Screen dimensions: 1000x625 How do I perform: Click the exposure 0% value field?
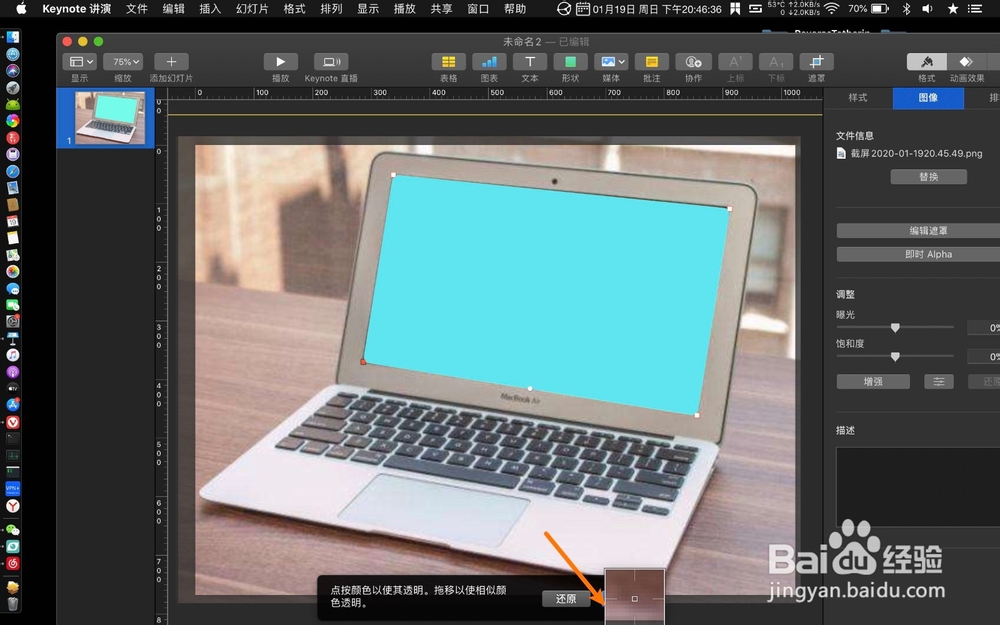point(984,328)
